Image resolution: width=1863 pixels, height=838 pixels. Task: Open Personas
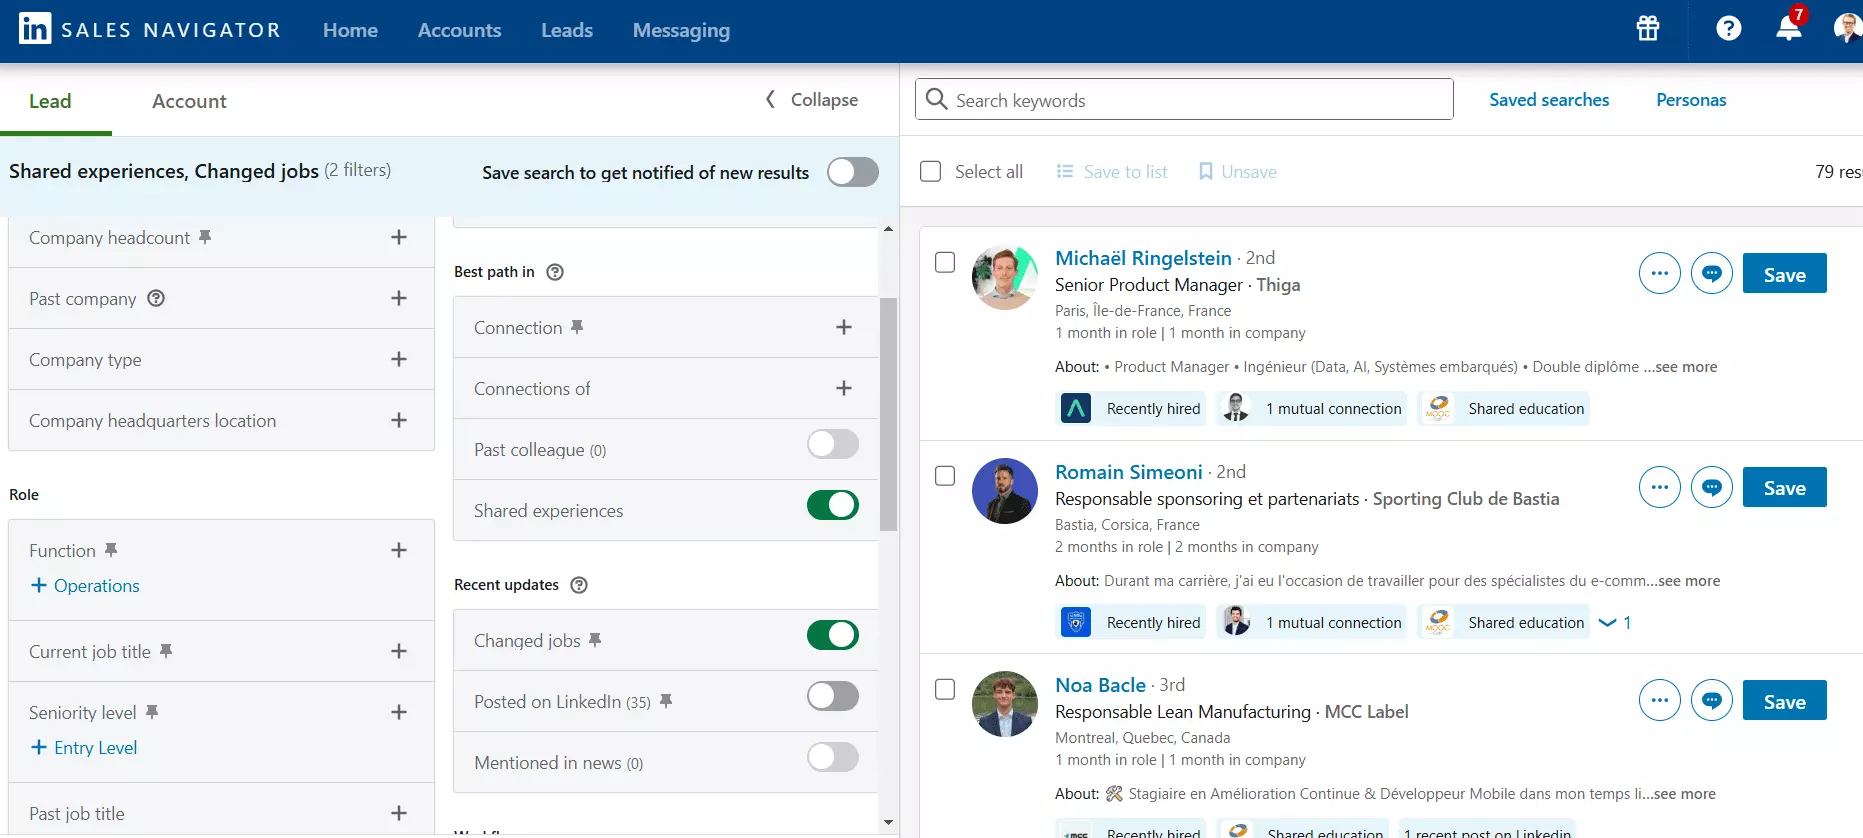pos(1691,99)
